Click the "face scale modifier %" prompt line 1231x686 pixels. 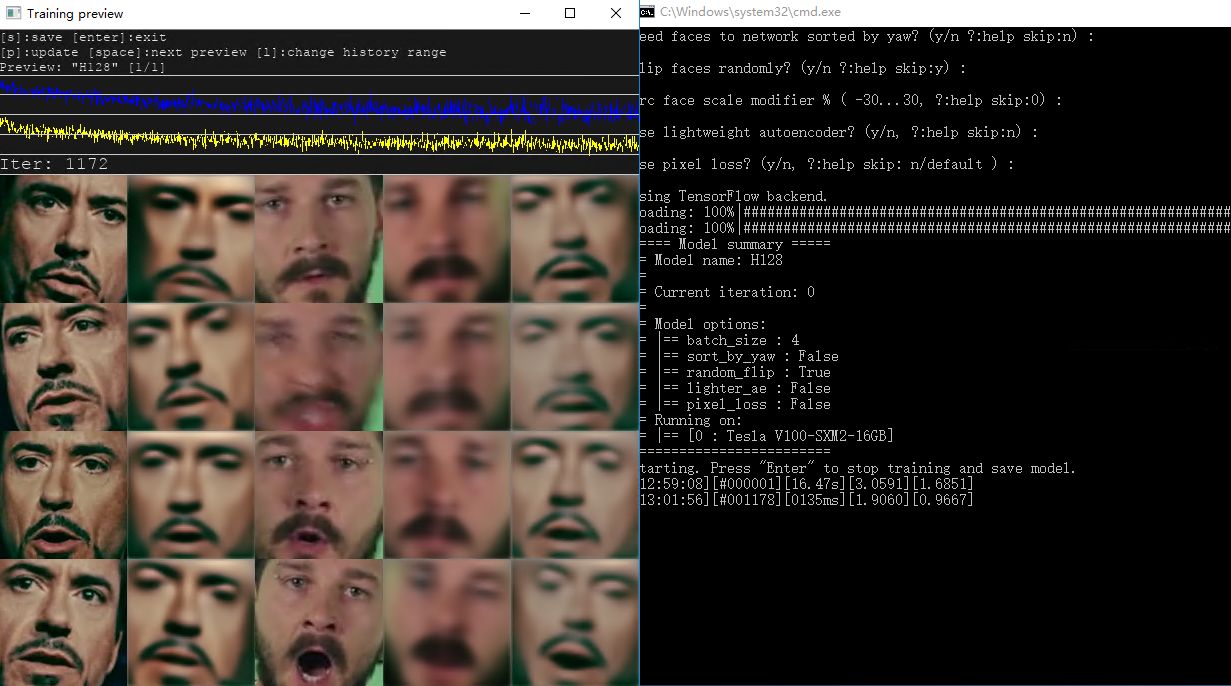point(851,101)
